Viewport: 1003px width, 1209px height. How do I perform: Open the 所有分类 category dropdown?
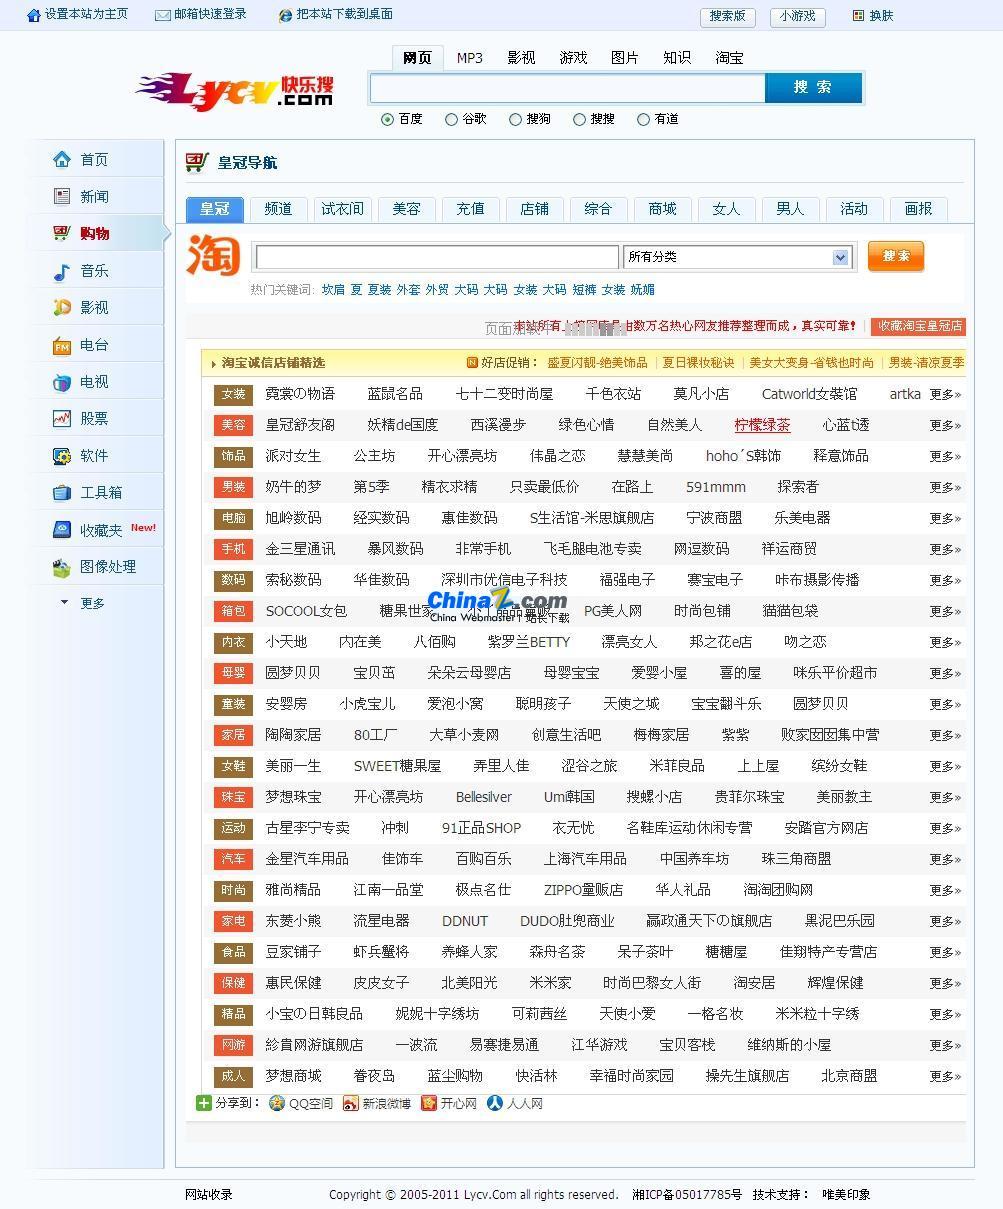point(737,257)
